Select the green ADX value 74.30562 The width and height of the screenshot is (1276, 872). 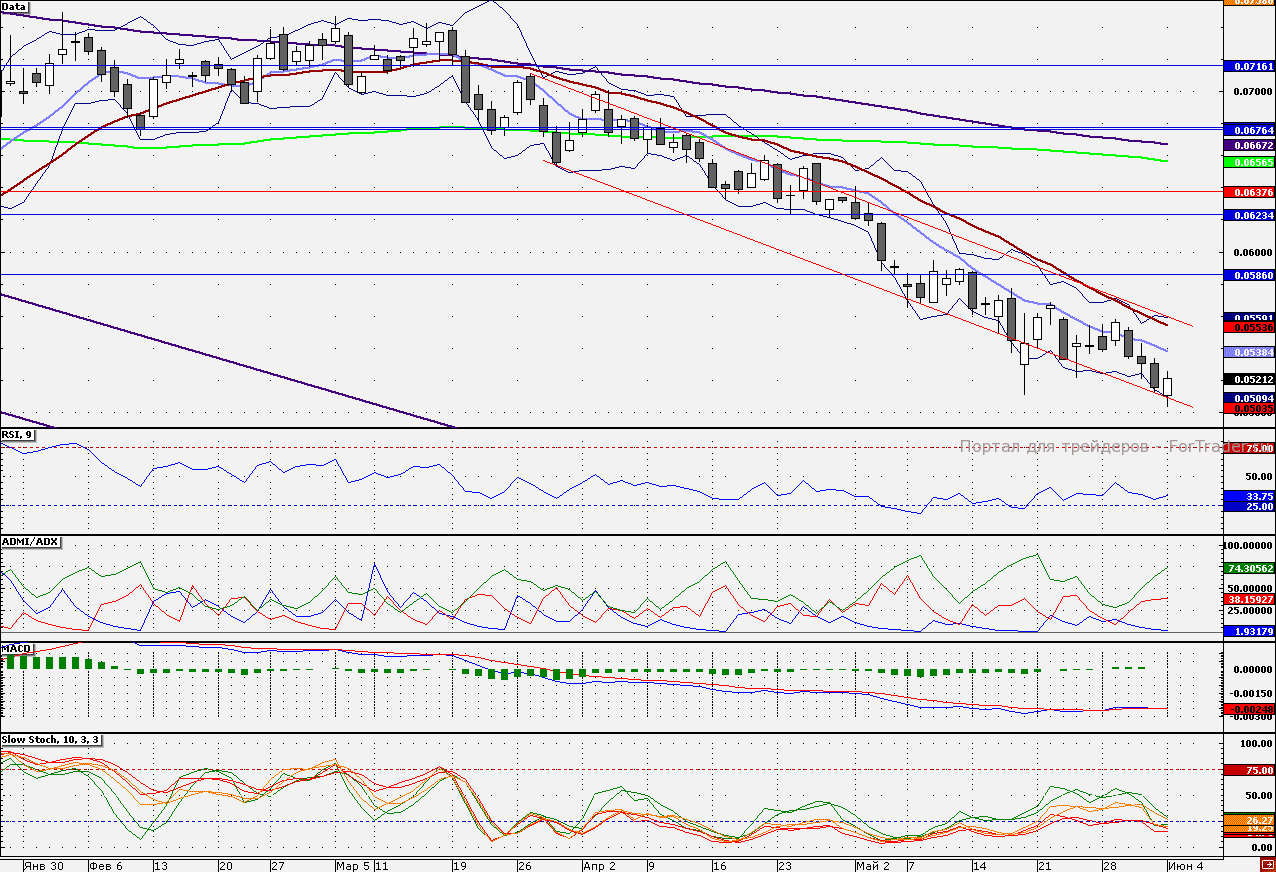pos(1249,568)
